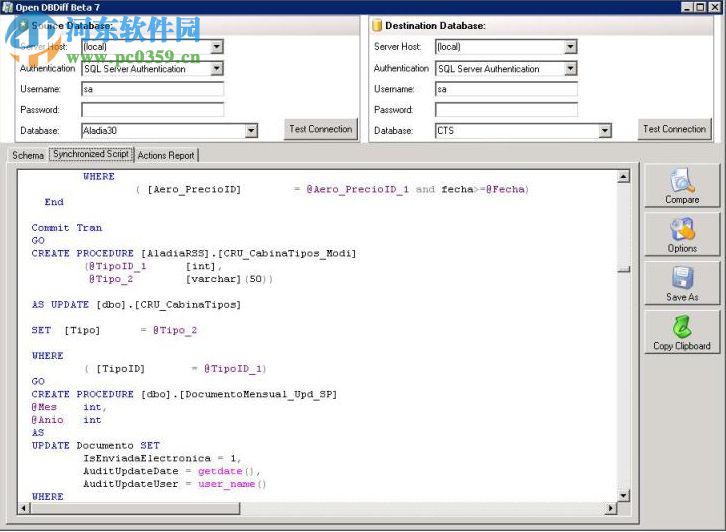Click source Username field containing sa
Screen dimensions: 726x532
(x=152, y=89)
